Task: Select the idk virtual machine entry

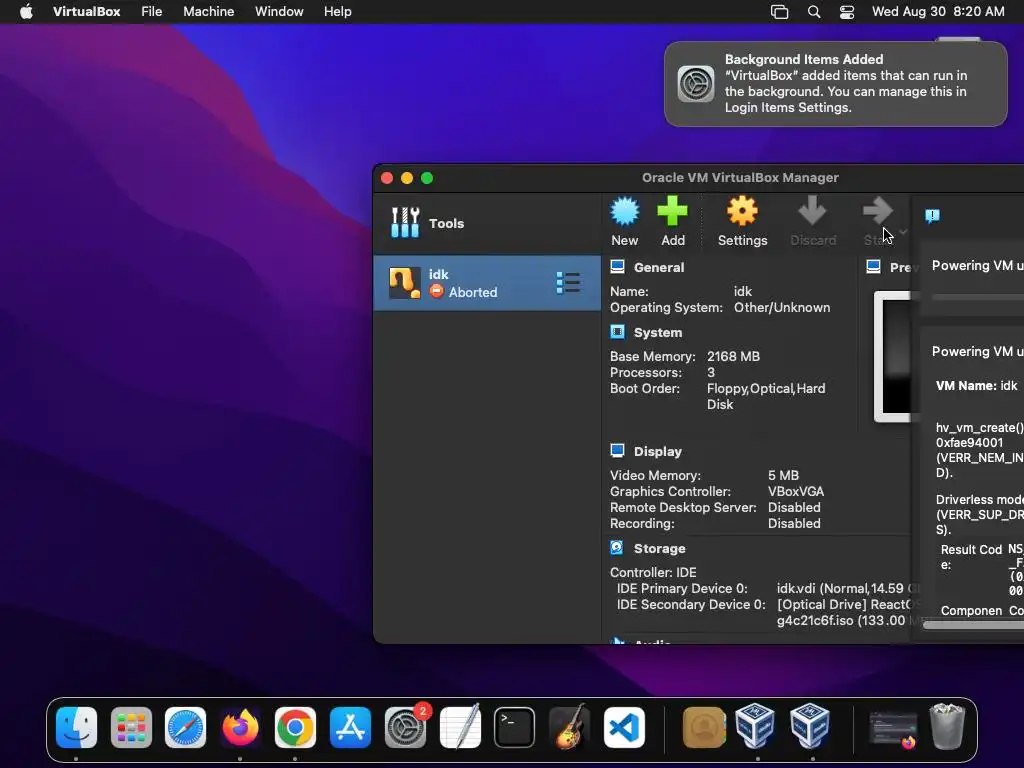Action: 487,283
